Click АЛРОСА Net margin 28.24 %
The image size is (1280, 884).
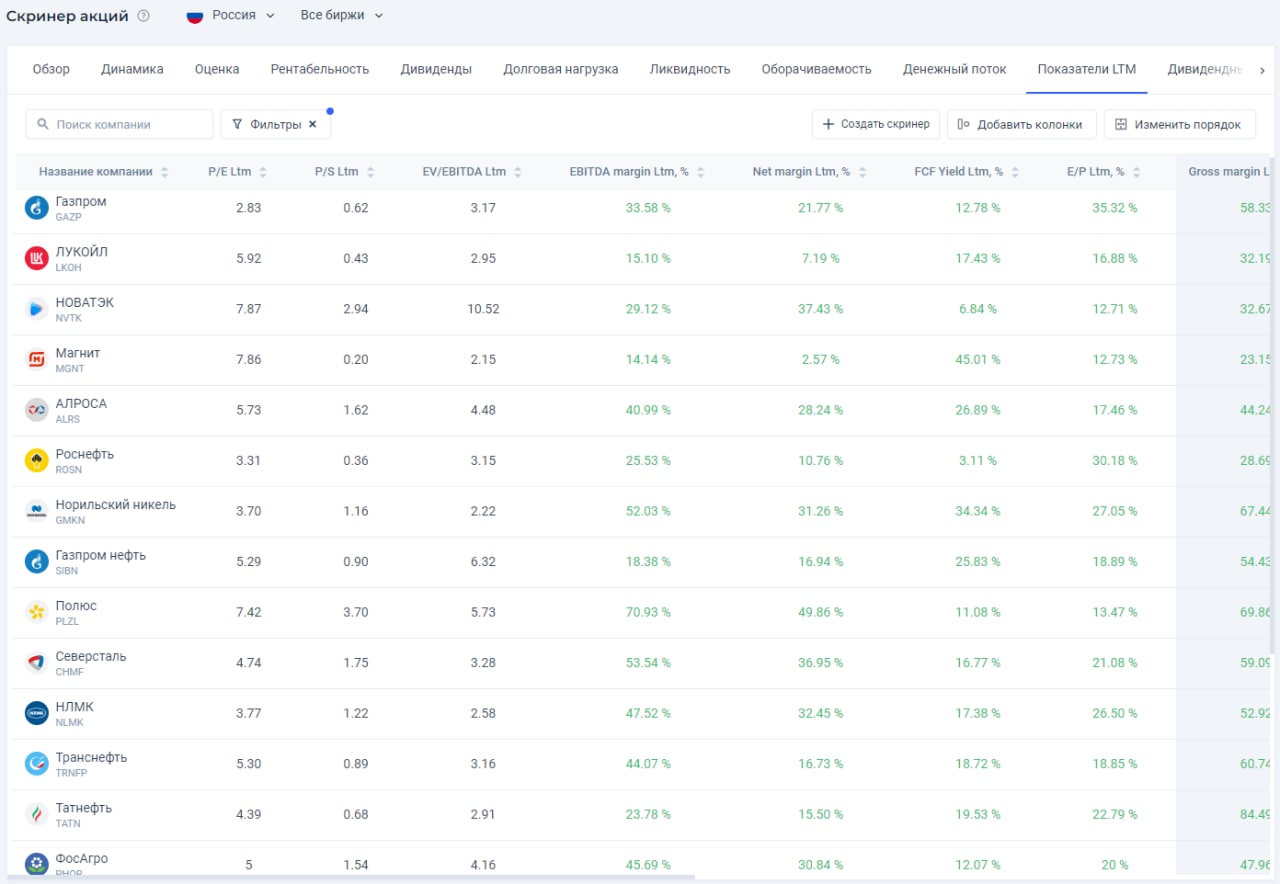point(820,410)
